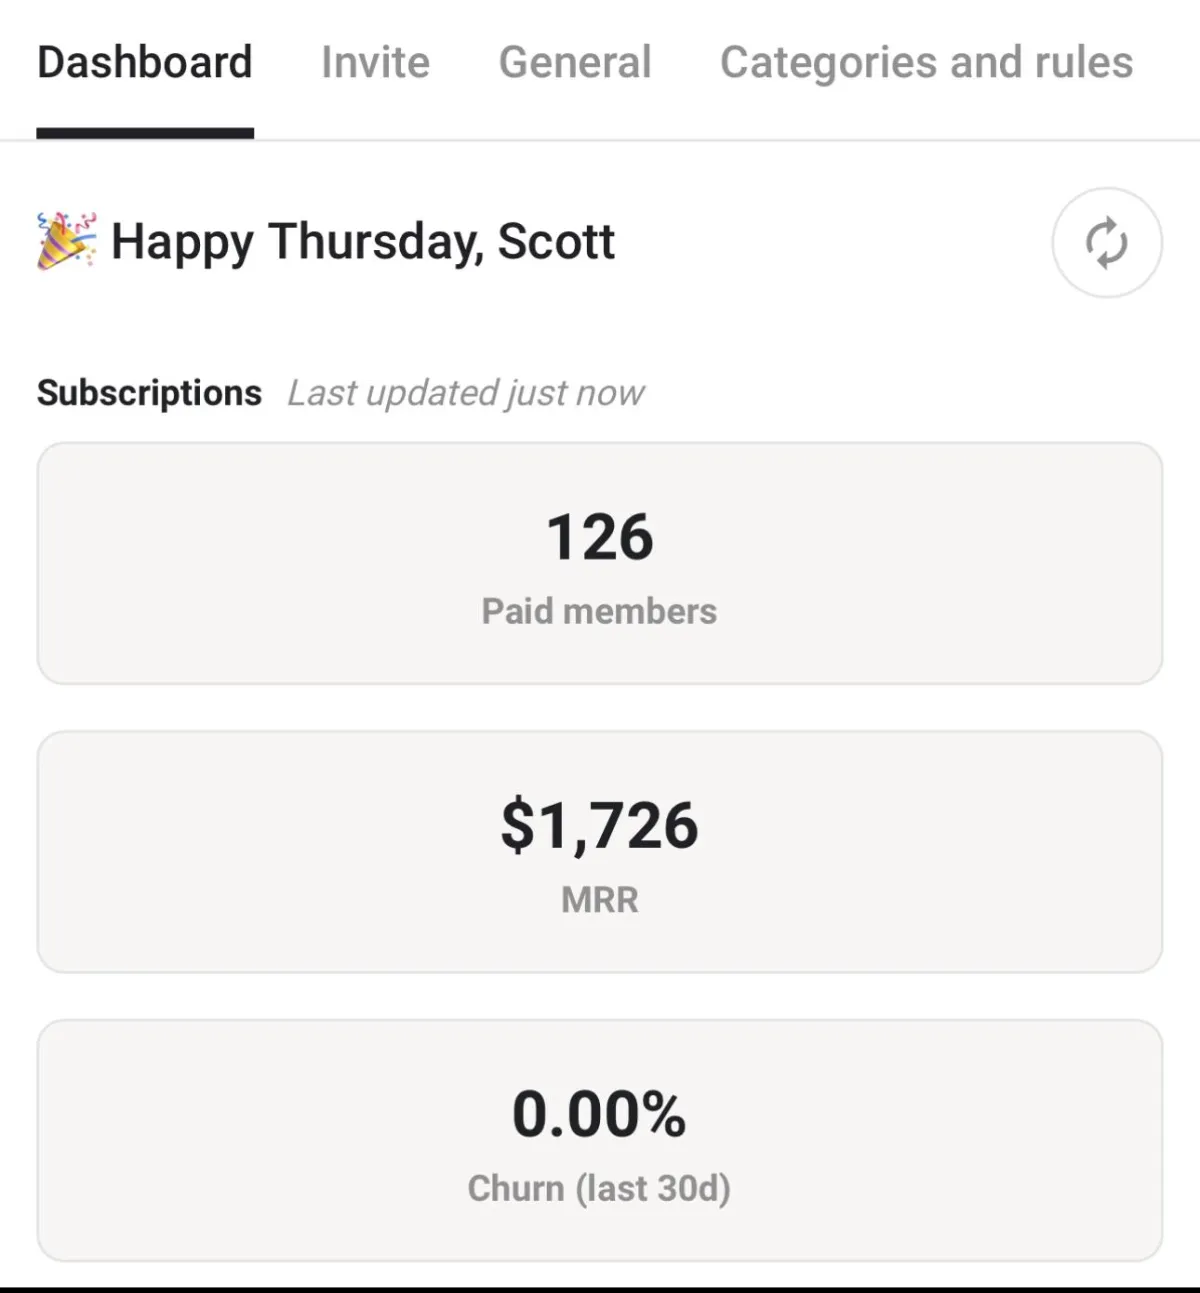Select the Paid members label
This screenshot has width=1200, height=1293.
(x=600, y=611)
